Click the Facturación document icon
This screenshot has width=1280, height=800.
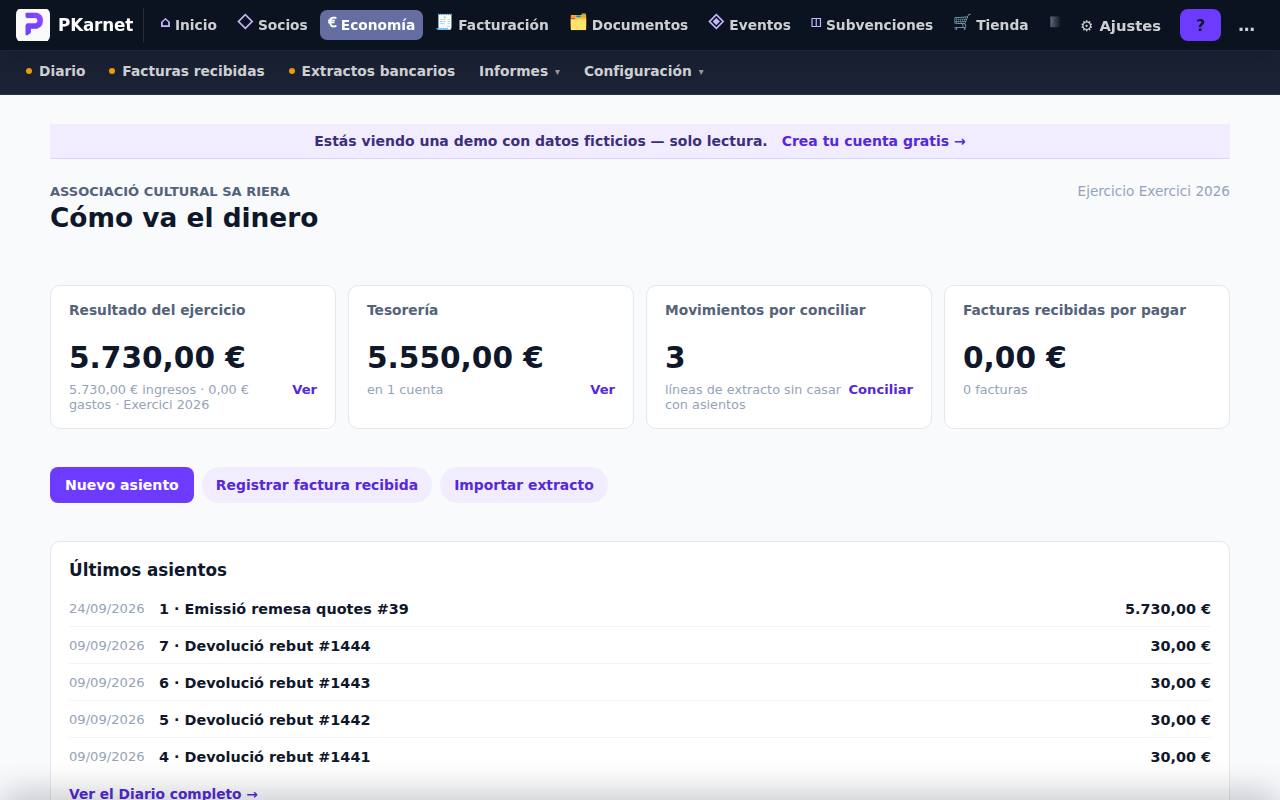point(445,22)
